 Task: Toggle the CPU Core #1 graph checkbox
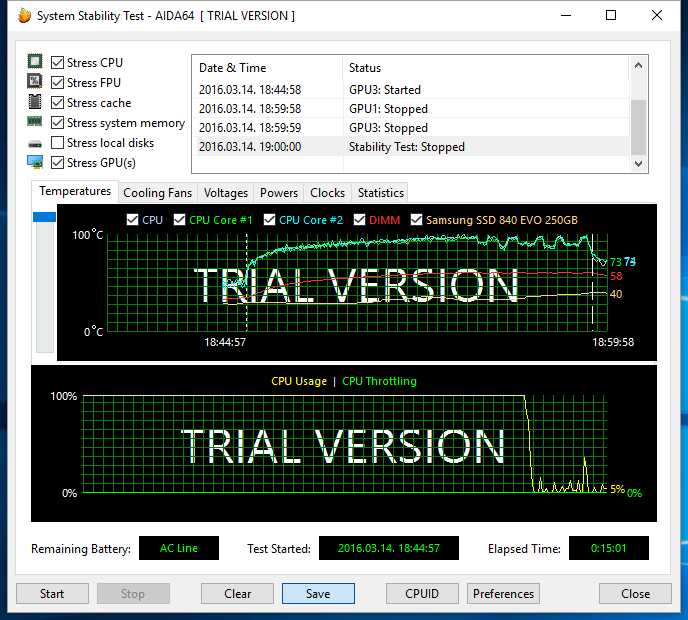tap(179, 219)
